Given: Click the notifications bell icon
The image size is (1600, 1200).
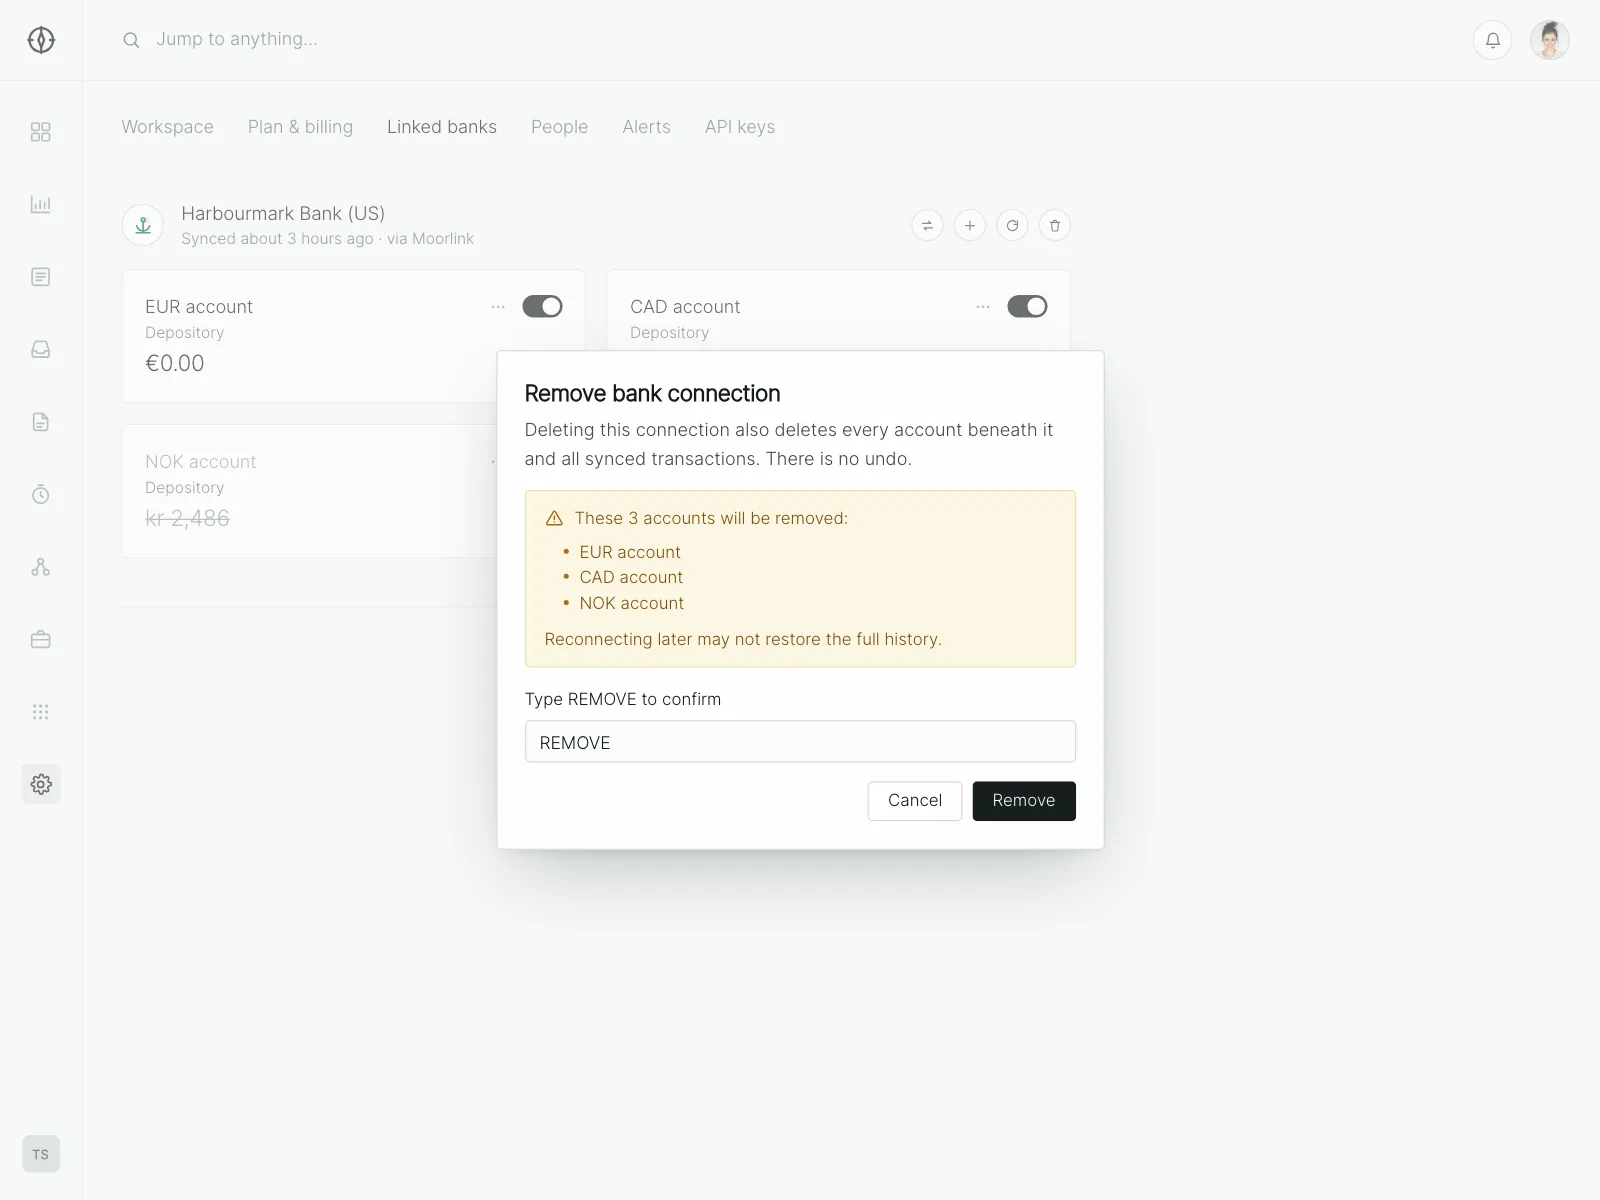Looking at the screenshot, I should tap(1492, 40).
